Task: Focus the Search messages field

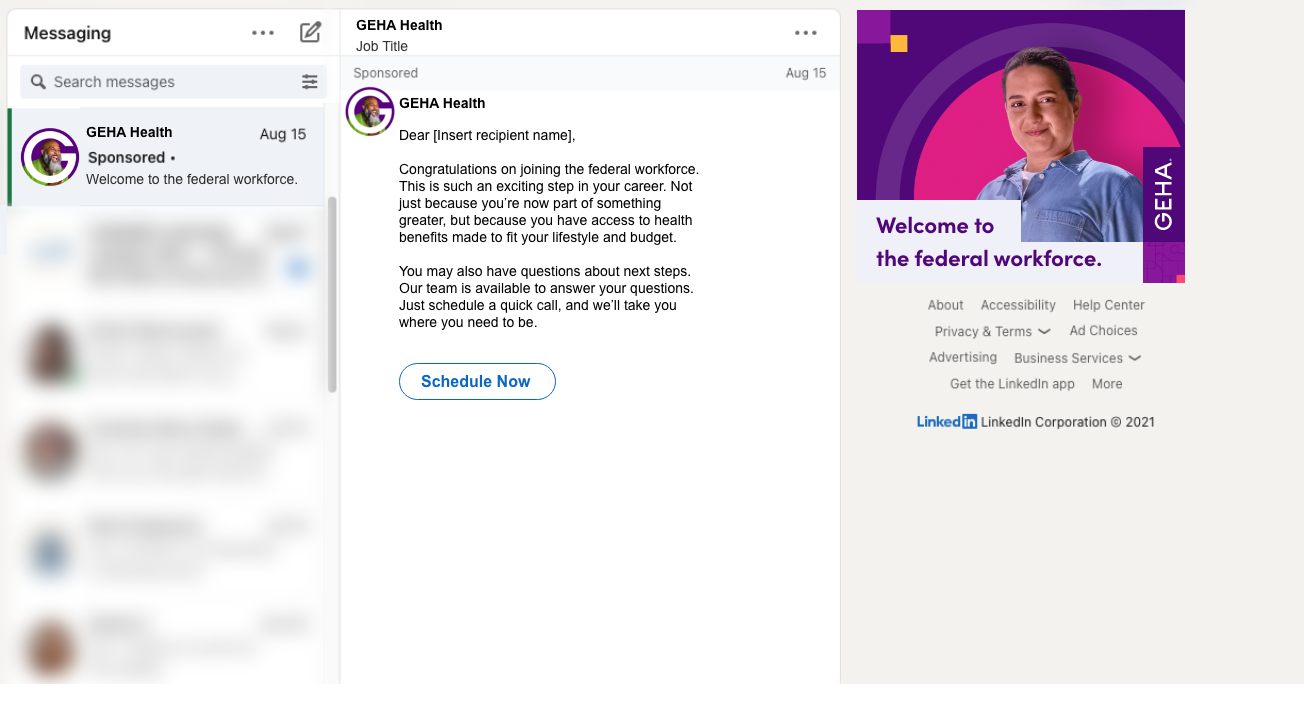Action: (174, 82)
